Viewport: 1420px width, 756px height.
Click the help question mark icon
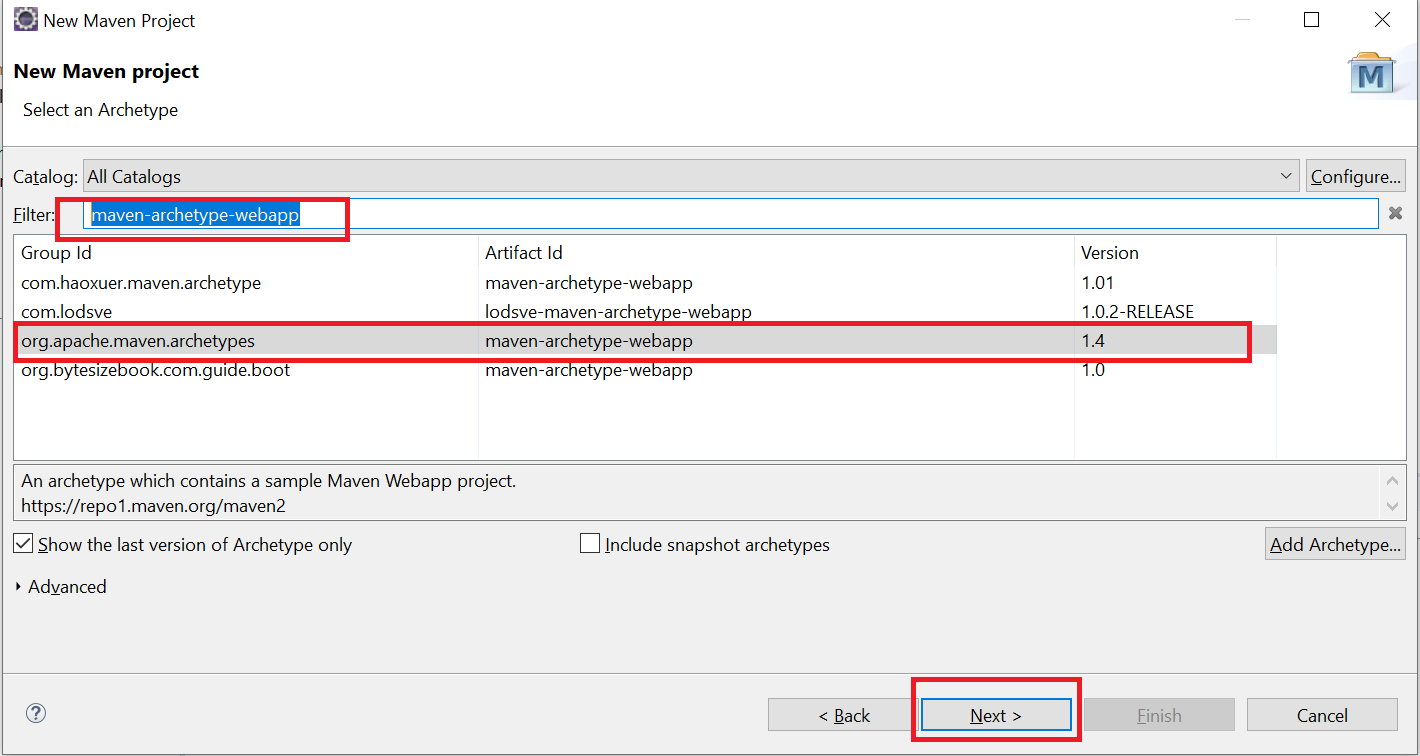point(36,714)
